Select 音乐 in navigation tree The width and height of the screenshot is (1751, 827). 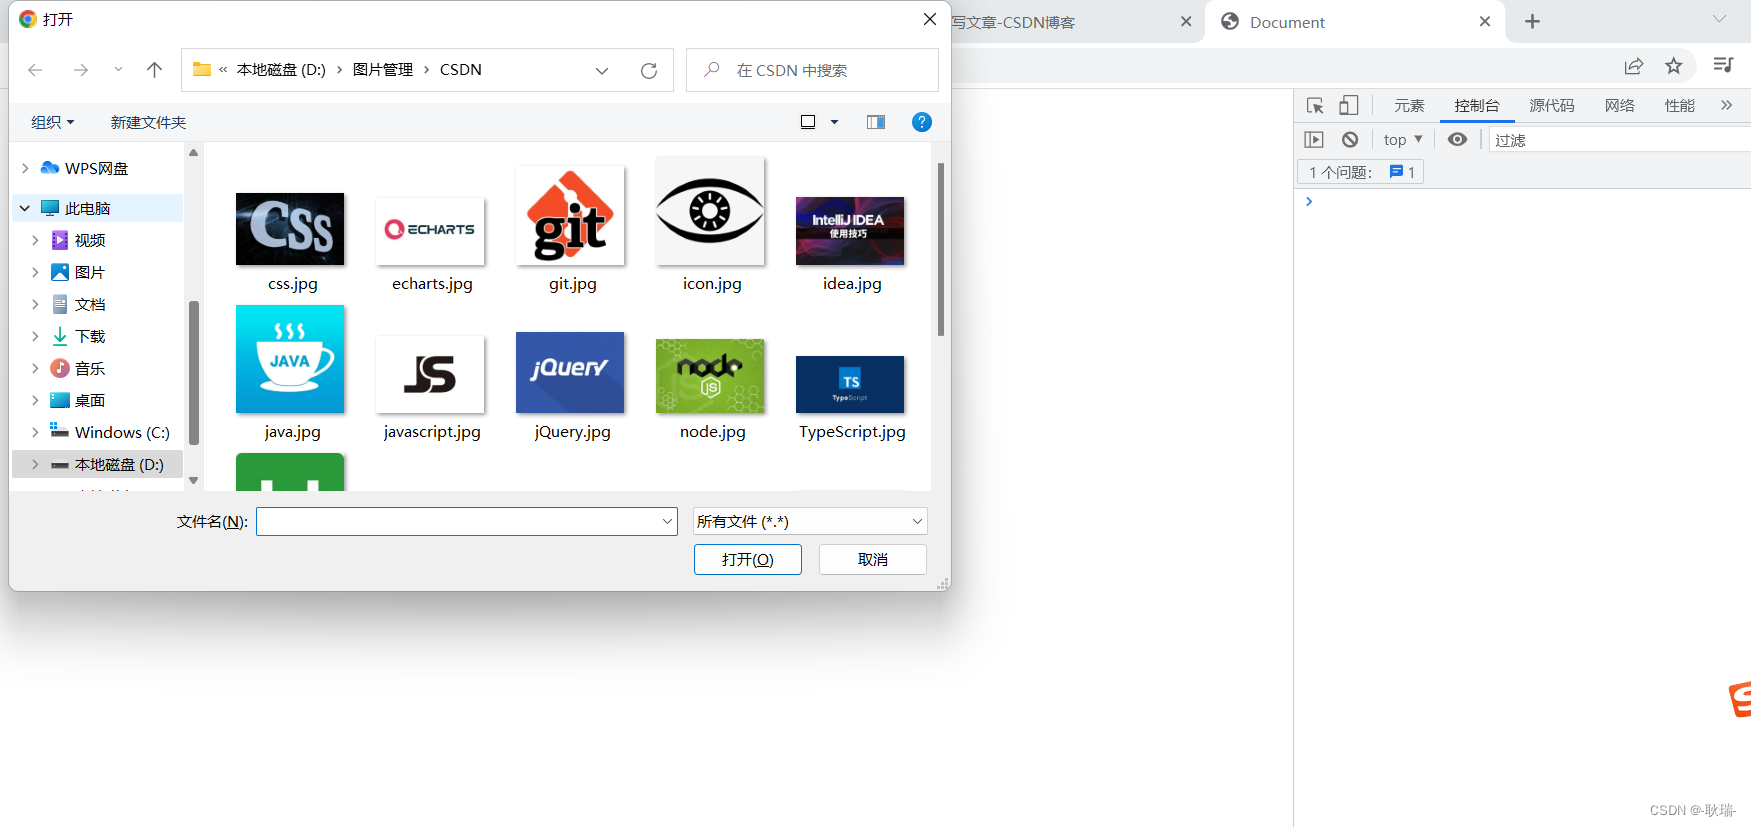[x=90, y=368]
